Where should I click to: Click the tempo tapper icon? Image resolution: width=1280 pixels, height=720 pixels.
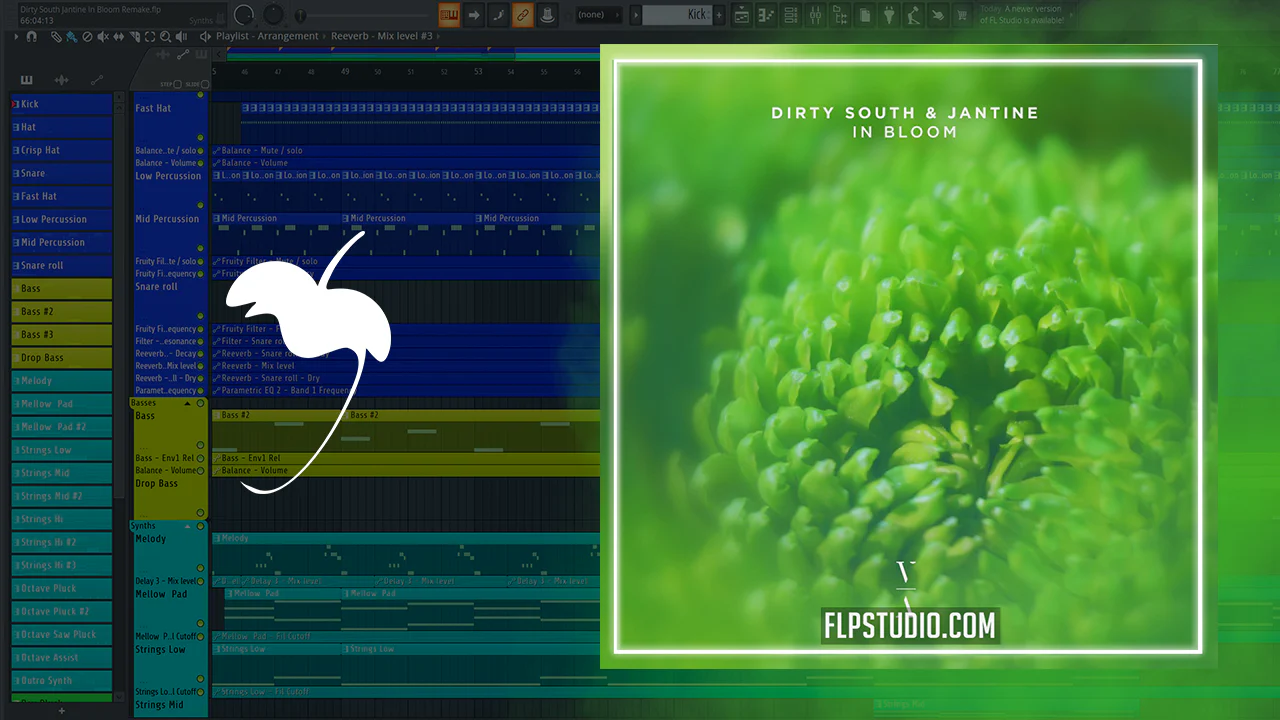(x=914, y=15)
